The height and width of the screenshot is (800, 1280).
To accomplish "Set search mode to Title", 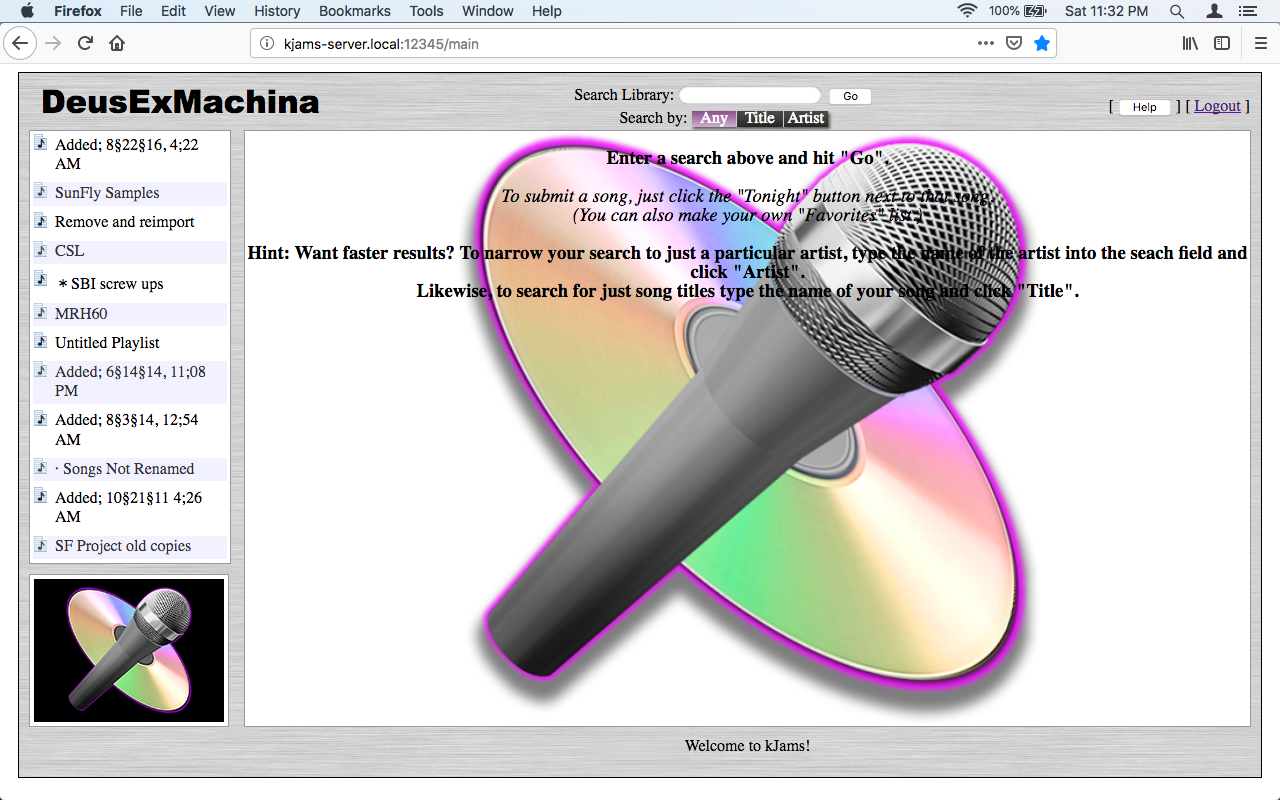I will (760, 118).
